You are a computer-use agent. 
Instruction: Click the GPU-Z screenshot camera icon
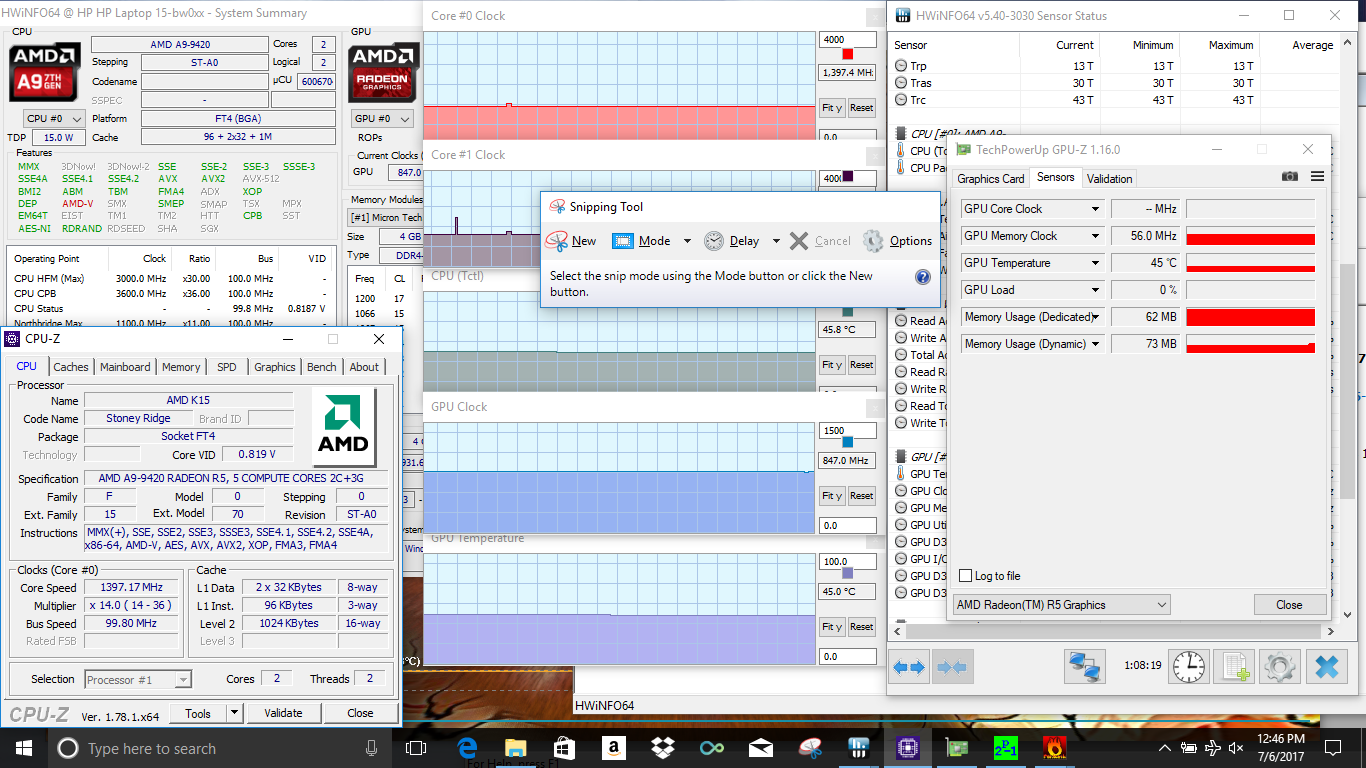click(1290, 176)
